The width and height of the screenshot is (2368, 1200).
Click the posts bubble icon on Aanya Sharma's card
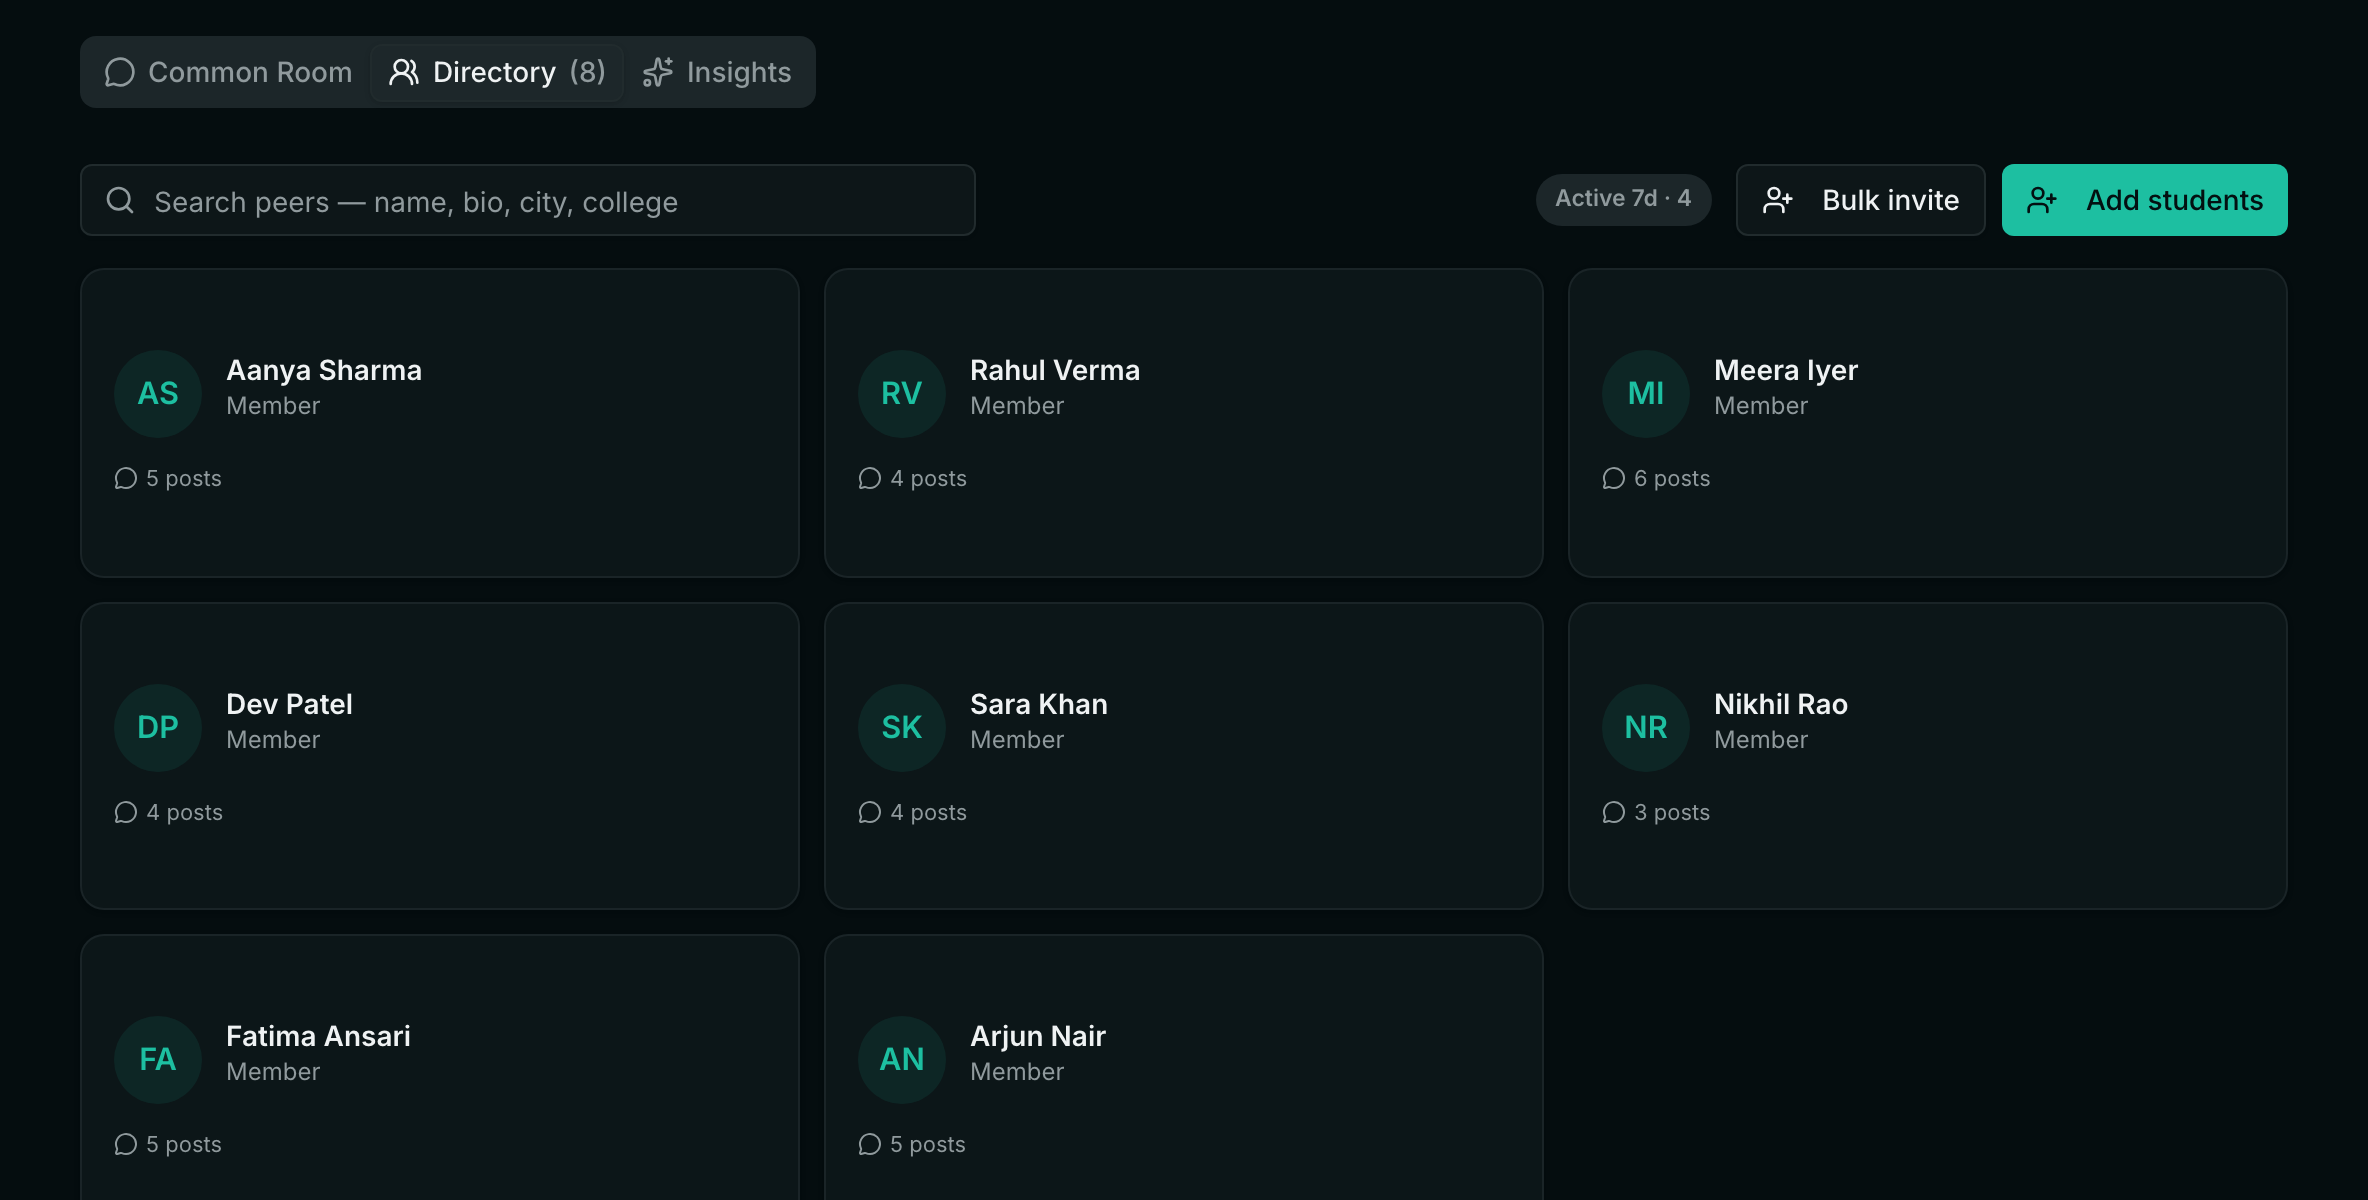[x=126, y=479]
